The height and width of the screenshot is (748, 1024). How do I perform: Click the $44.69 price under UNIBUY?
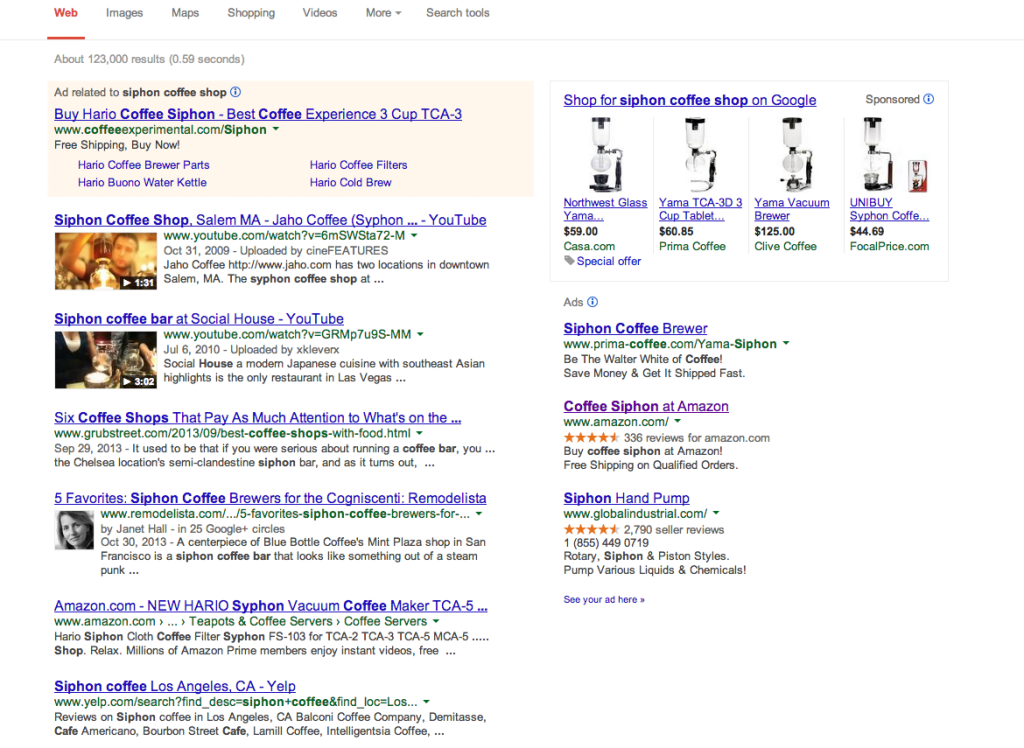(867, 231)
